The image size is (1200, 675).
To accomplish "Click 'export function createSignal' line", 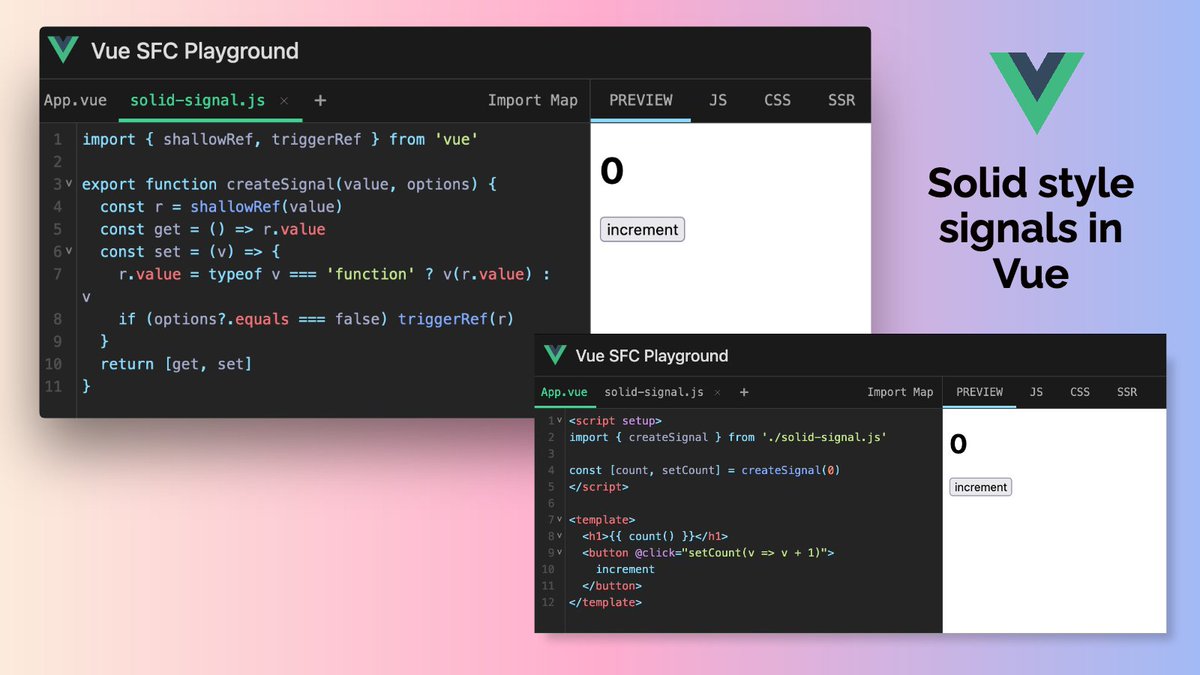I will (289, 184).
